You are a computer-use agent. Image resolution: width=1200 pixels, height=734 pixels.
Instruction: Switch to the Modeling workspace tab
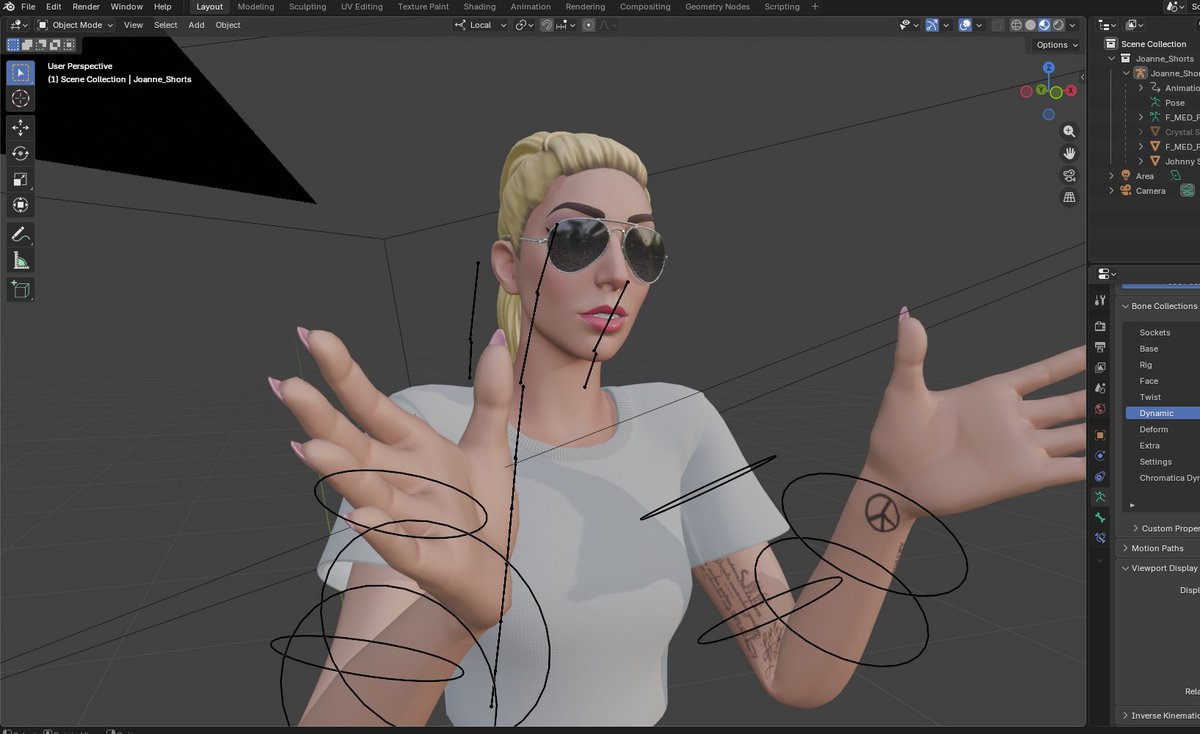point(256,6)
